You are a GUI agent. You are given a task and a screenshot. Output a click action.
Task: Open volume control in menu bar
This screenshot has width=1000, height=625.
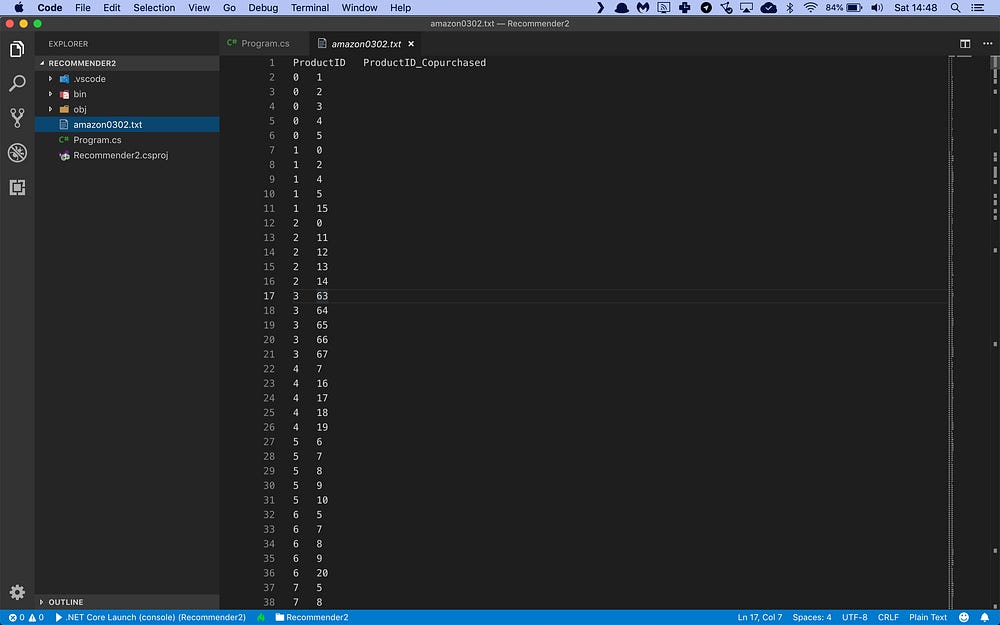tap(878, 8)
